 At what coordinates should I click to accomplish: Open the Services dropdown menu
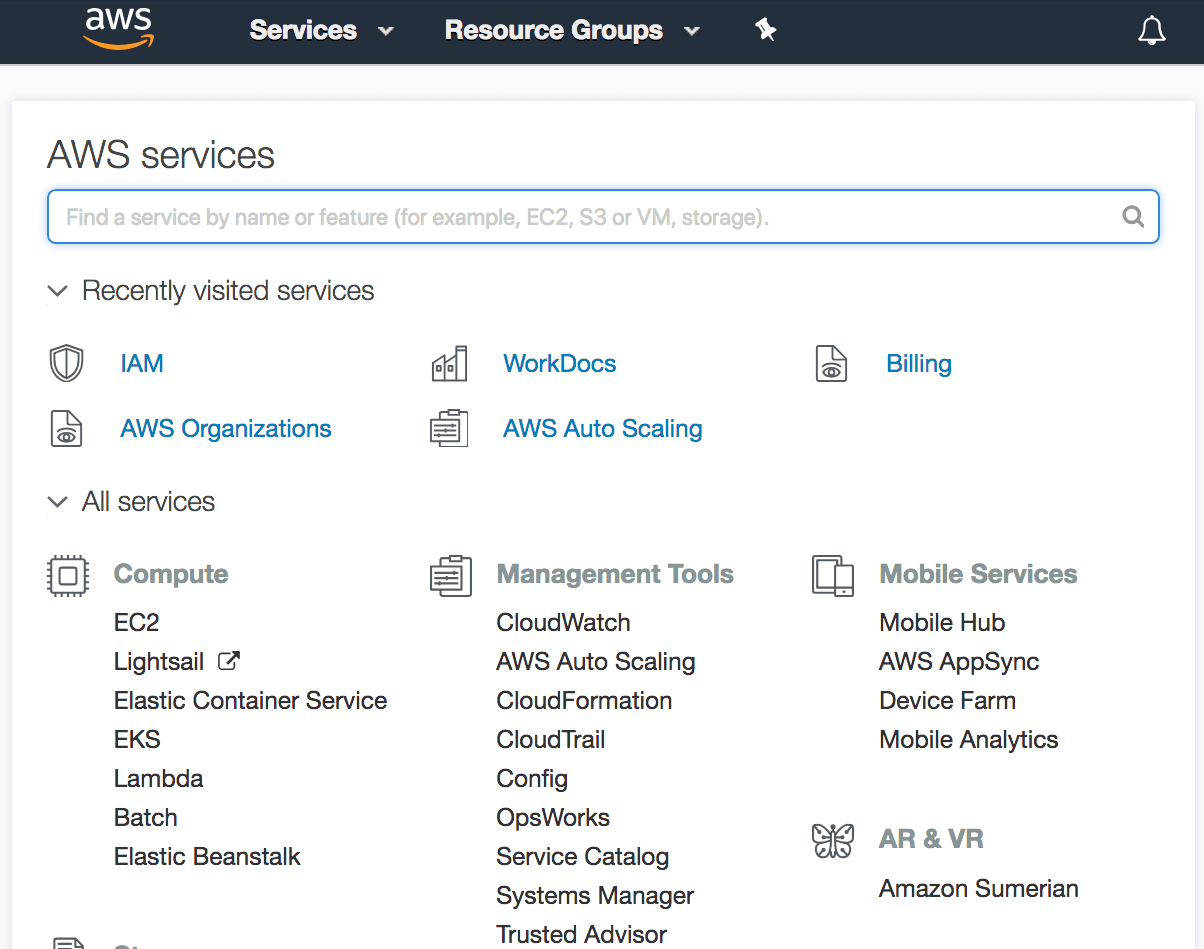click(322, 30)
